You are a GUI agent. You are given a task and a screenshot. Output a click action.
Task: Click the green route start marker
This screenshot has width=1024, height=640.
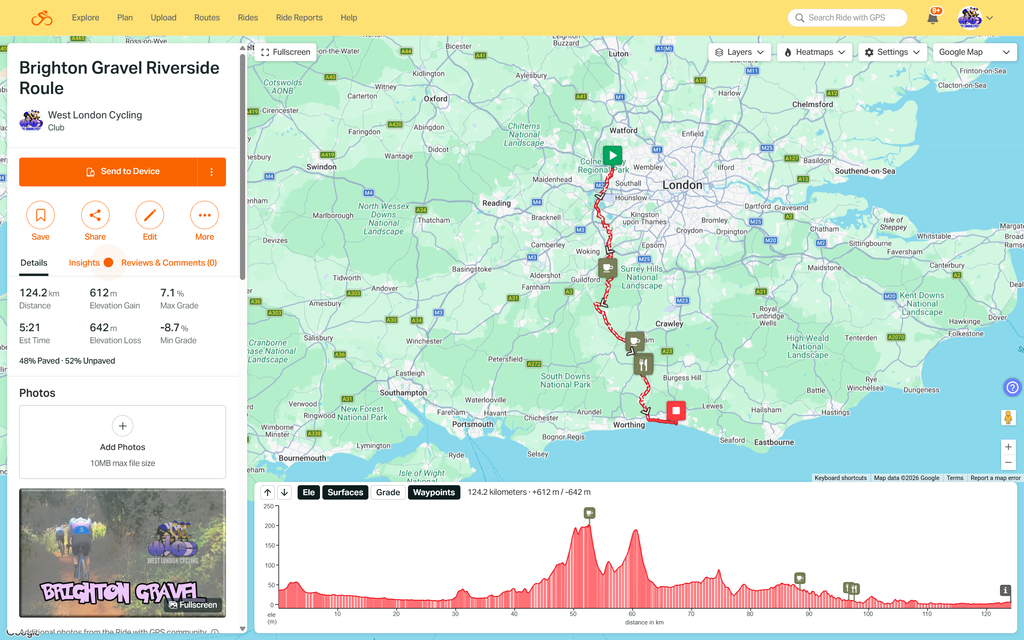coord(612,155)
